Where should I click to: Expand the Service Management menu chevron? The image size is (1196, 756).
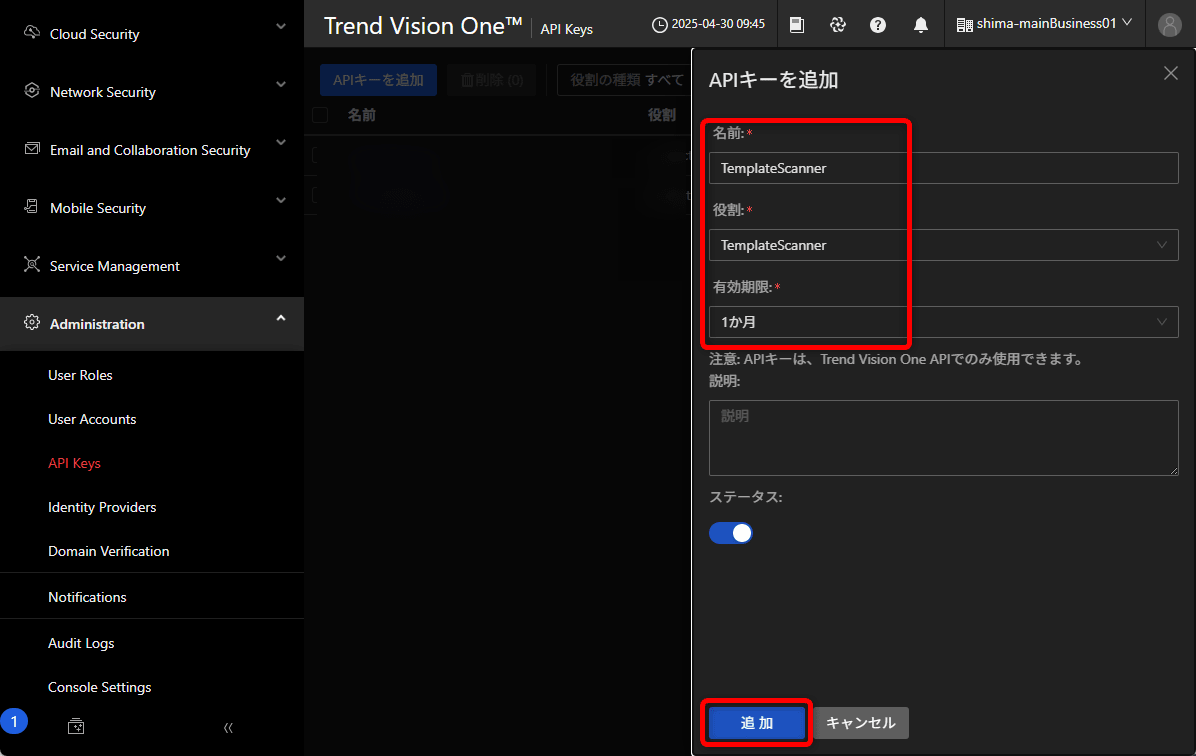(x=281, y=258)
